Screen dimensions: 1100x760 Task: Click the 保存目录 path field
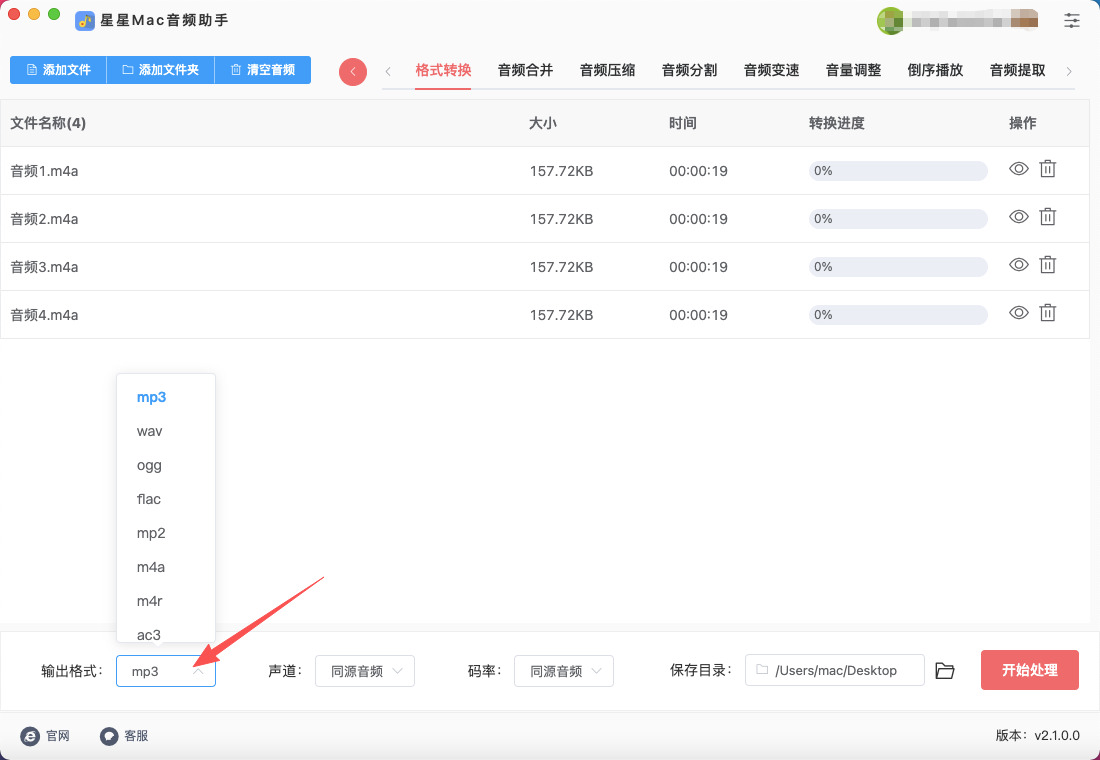pyautogui.click(x=835, y=671)
